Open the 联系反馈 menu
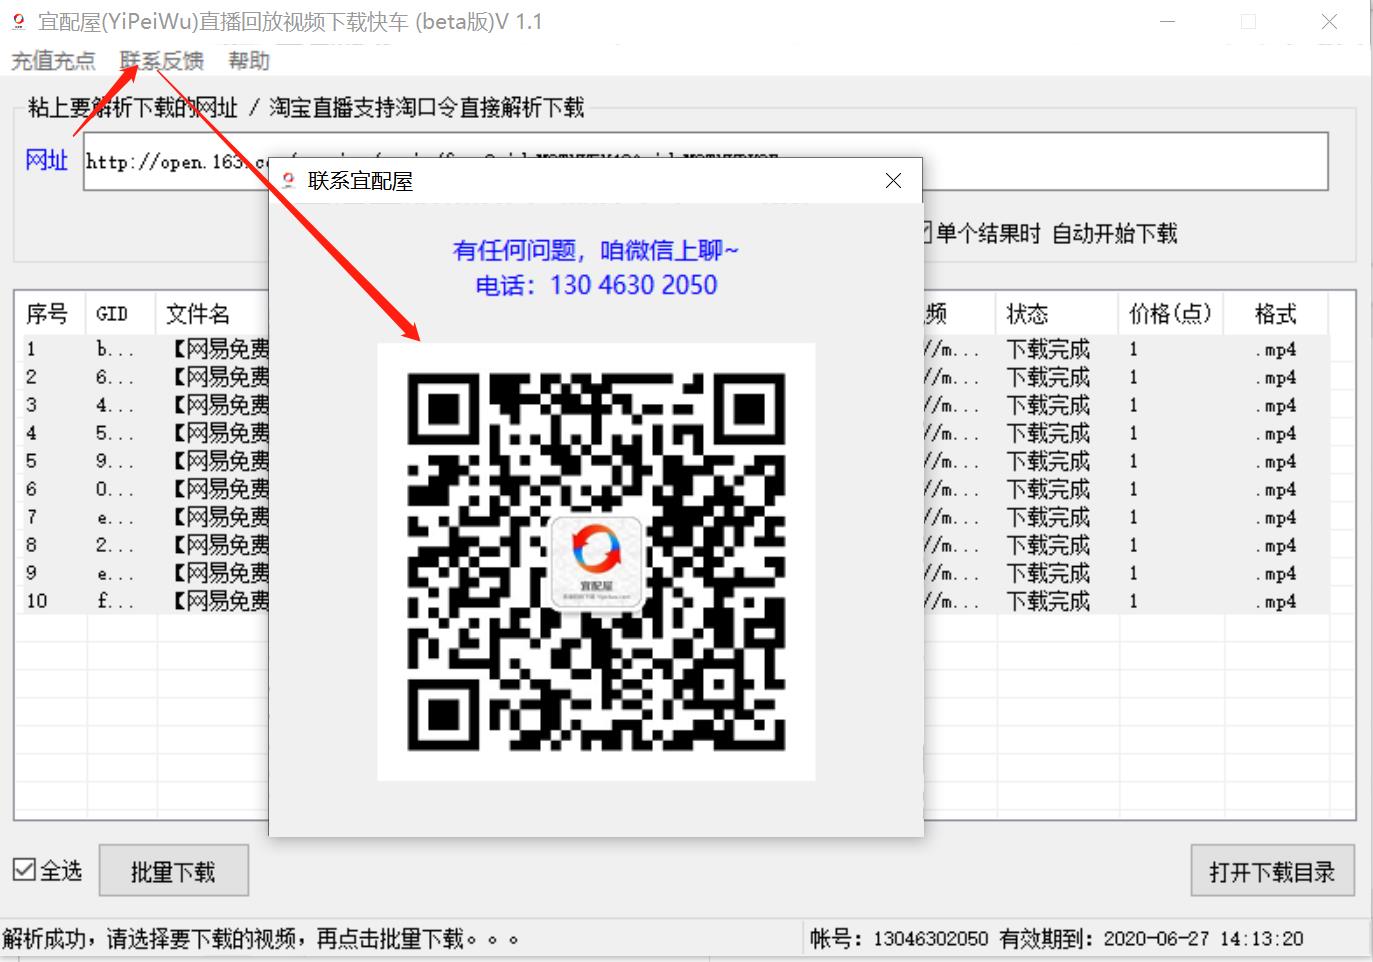 point(162,61)
